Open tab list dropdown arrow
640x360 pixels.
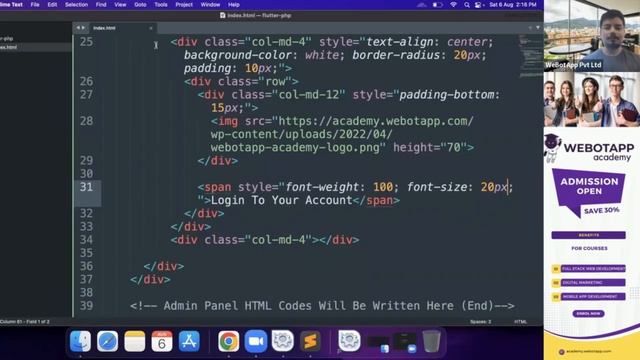(538, 28)
